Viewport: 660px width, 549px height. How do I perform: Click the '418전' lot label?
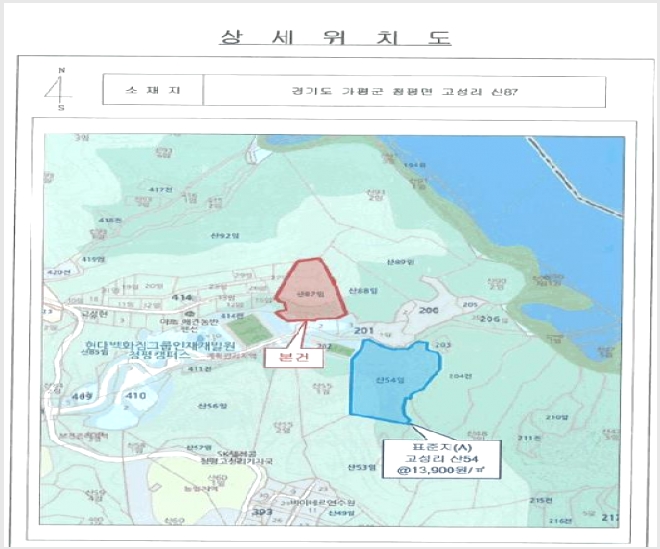[x=111, y=220]
